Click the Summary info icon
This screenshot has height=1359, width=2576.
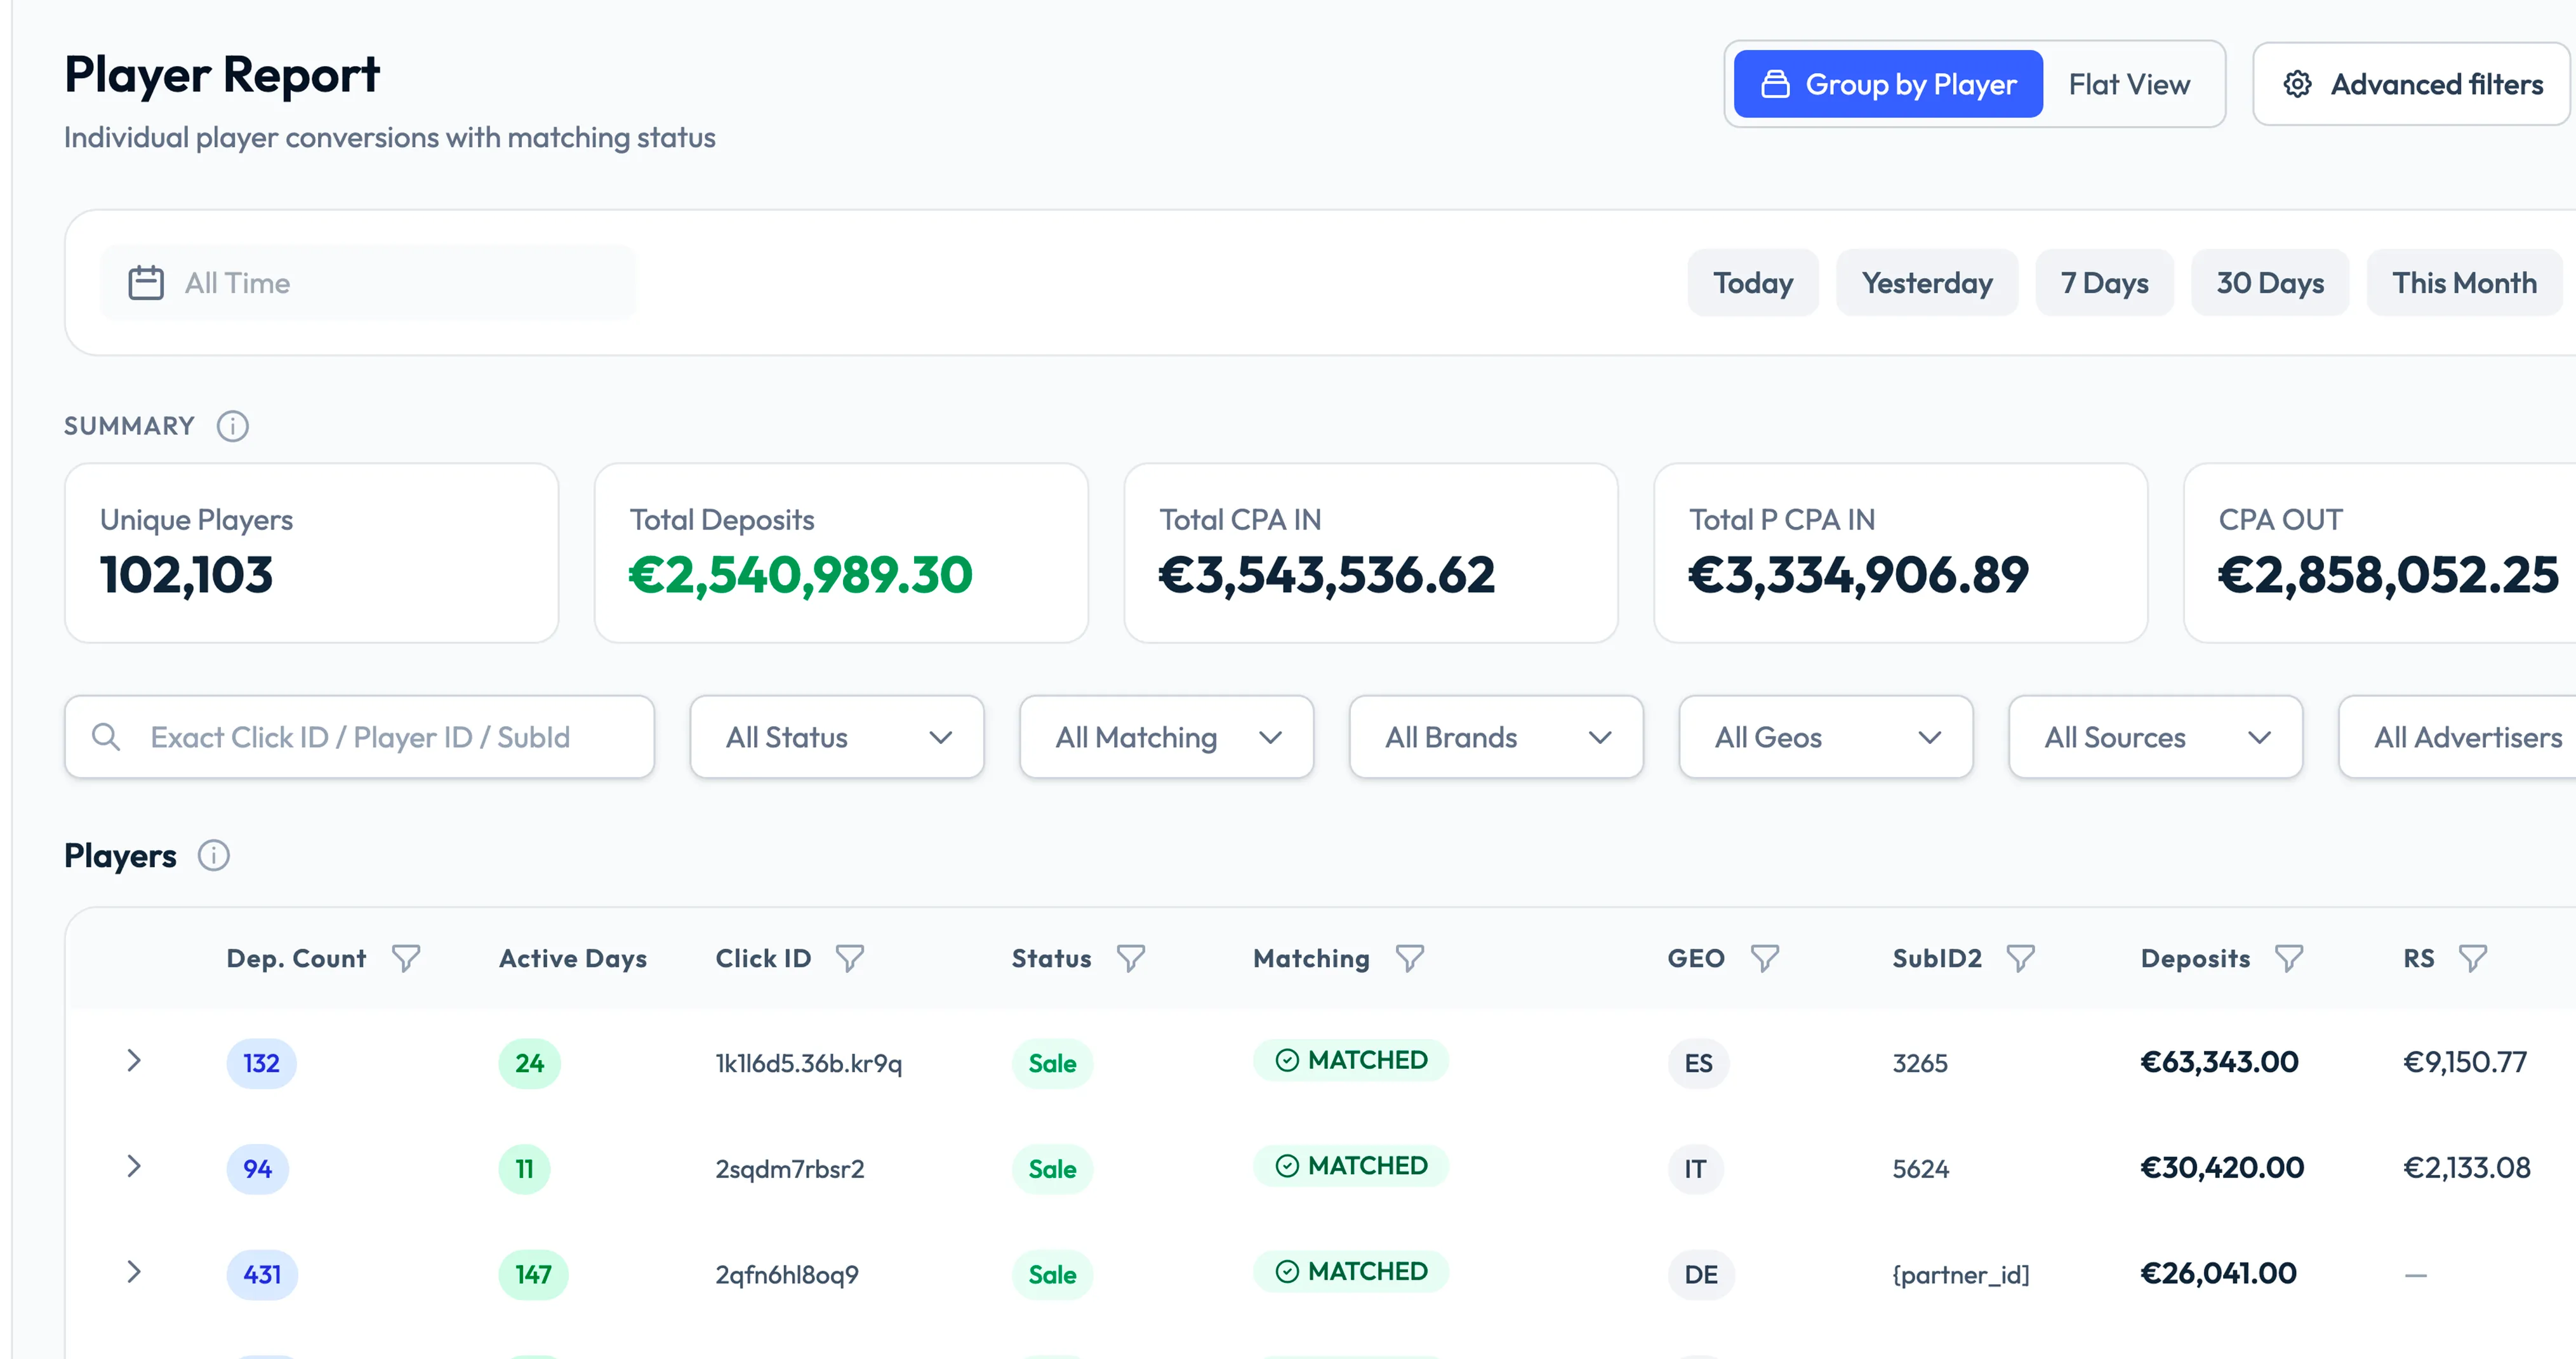232,426
